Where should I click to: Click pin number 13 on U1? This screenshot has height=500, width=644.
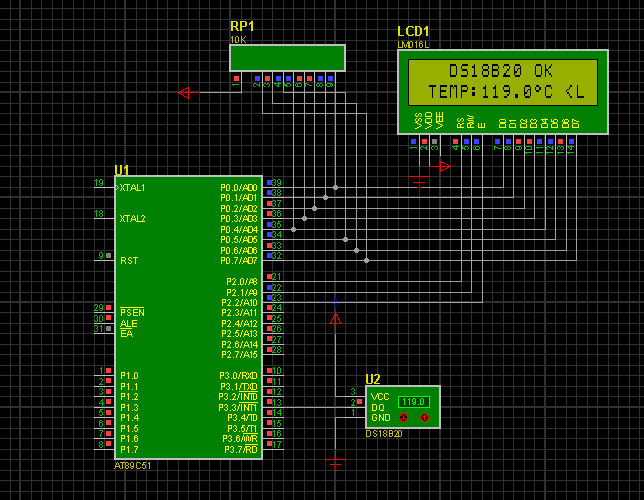[277, 403]
